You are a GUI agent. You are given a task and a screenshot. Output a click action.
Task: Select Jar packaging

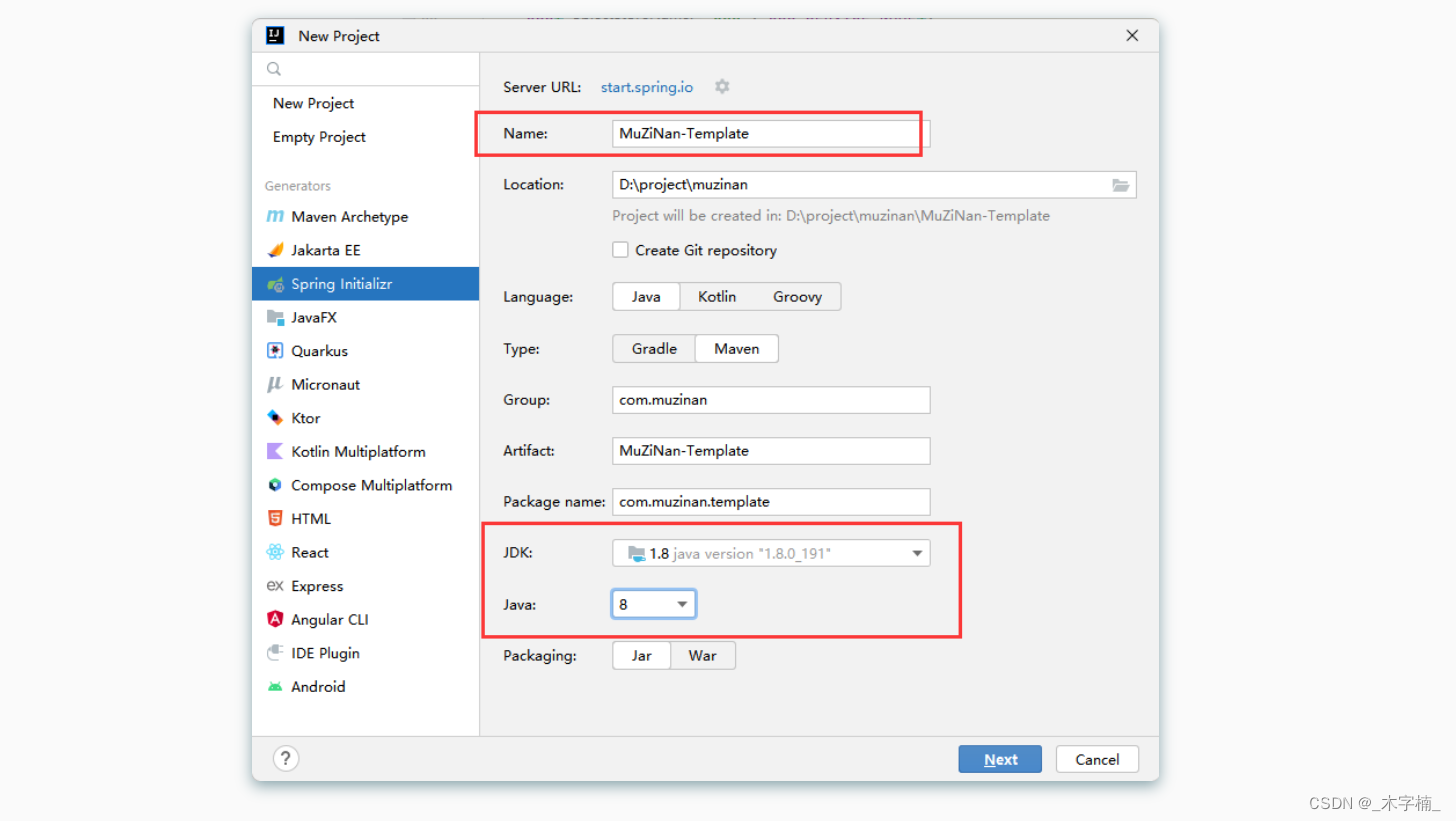click(642, 656)
